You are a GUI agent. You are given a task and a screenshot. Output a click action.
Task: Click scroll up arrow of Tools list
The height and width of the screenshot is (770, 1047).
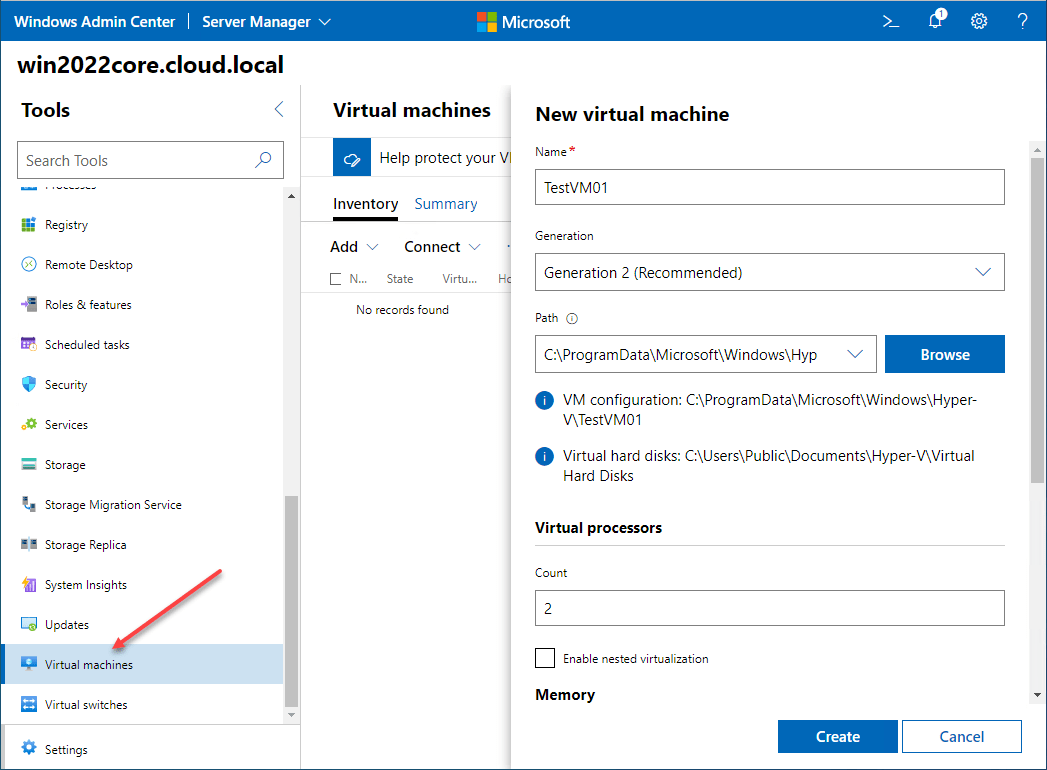[x=291, y=196]
